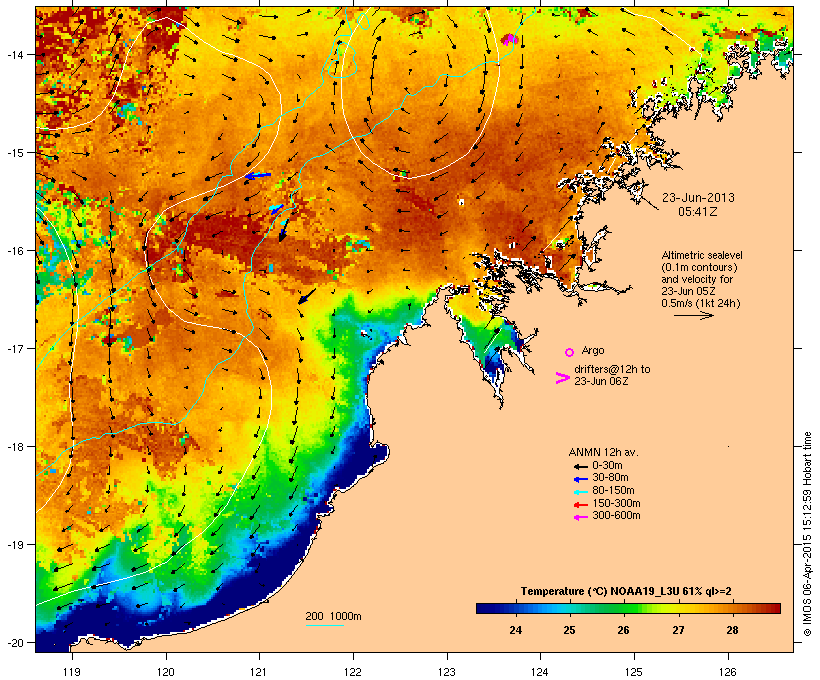
Task: Click the magenta drifters arrowhead legend symbol
Action: point(562,378)
